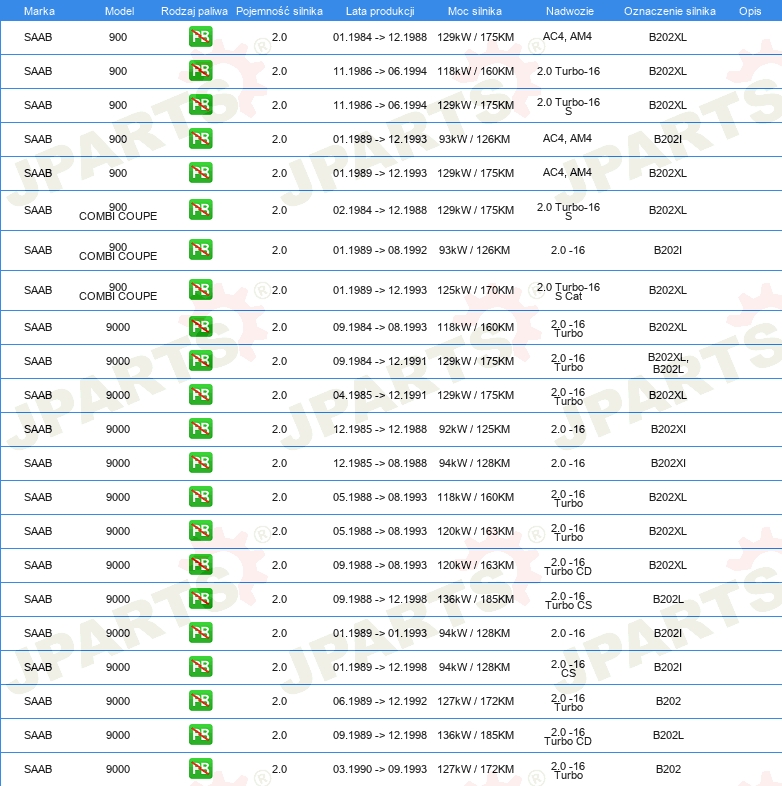Select the date range 04.1985 -> 12.1991

coord(380,396)
